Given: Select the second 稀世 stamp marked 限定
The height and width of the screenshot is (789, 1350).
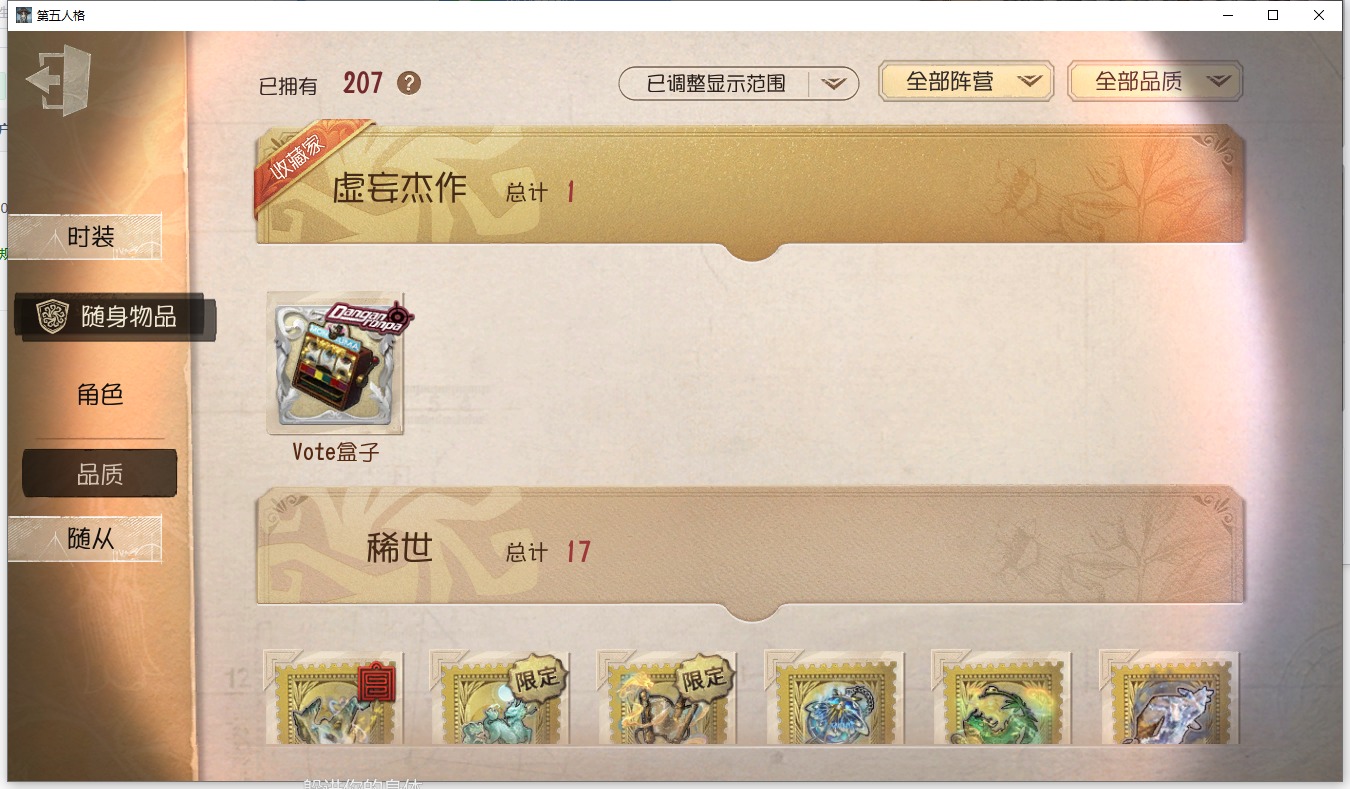Looking at the screenshot, I should pyautogui.click(x=501, y=698).
